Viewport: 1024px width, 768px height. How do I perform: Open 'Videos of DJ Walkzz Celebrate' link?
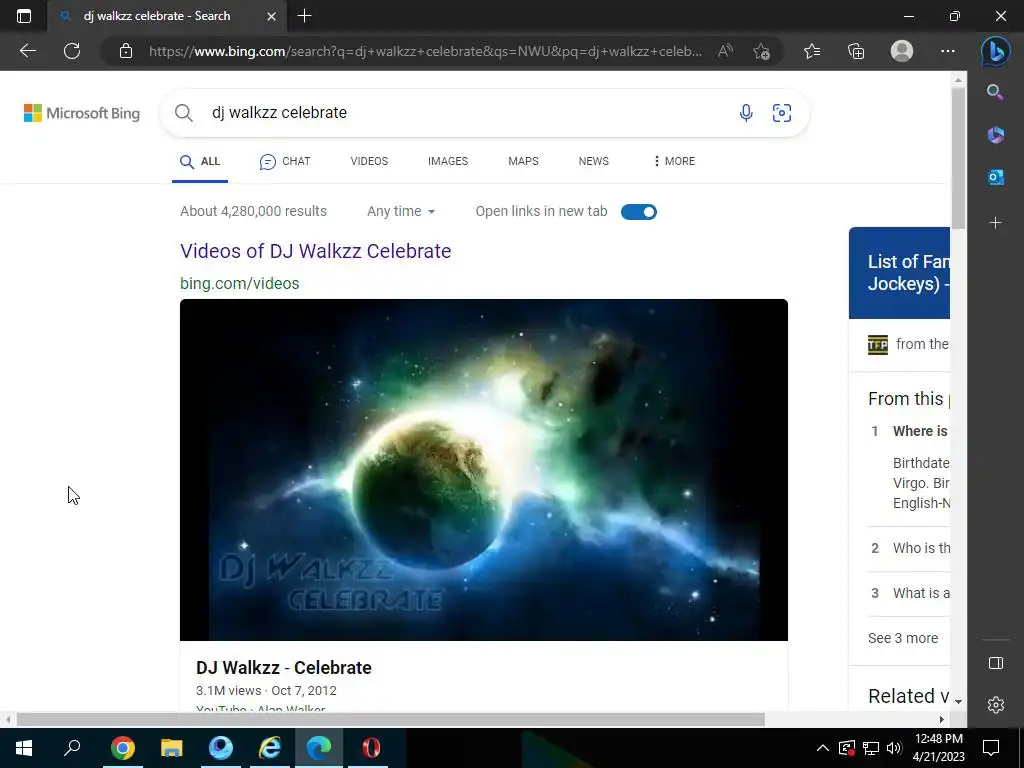(315, 251)
